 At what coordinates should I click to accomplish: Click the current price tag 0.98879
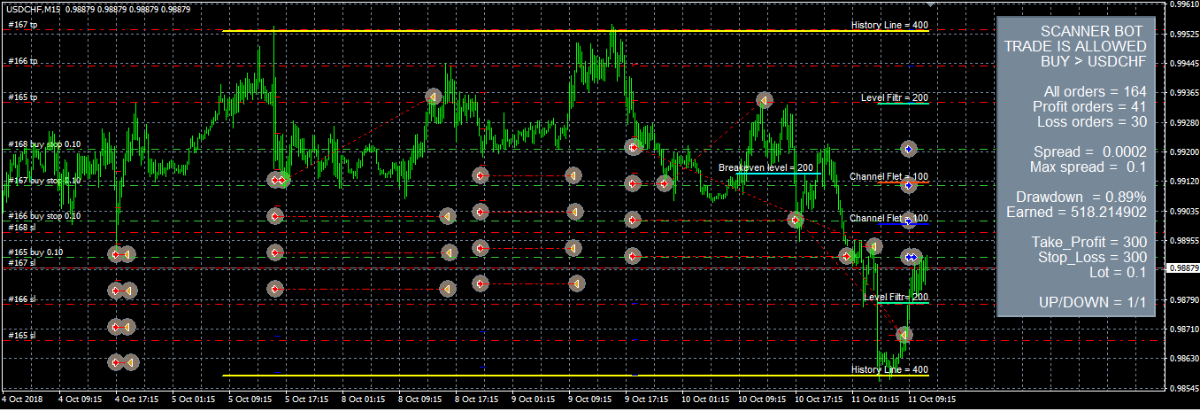point(1183,268)
